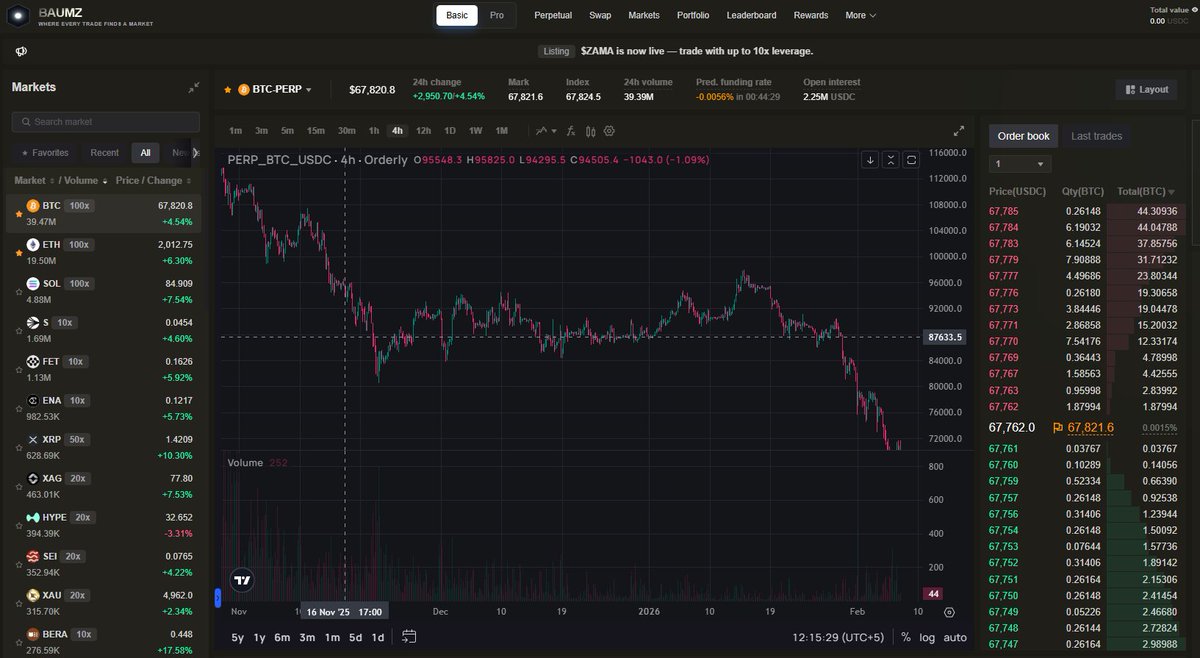Switch to Basic mode
This screenshot has height=658, width=1200.
[x=457, y=15]
